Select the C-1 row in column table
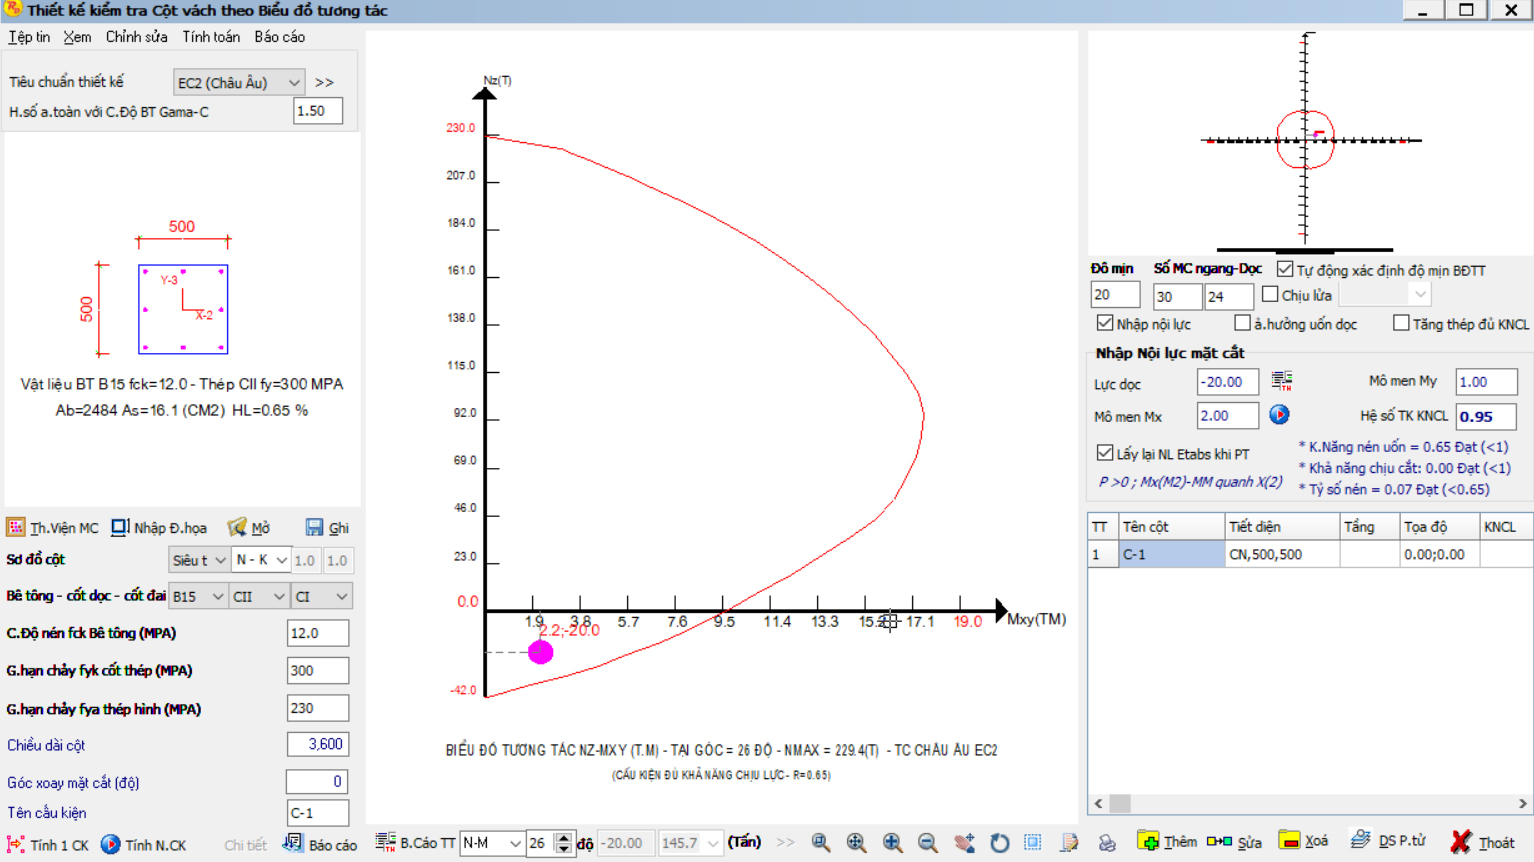 [1310, 554]
